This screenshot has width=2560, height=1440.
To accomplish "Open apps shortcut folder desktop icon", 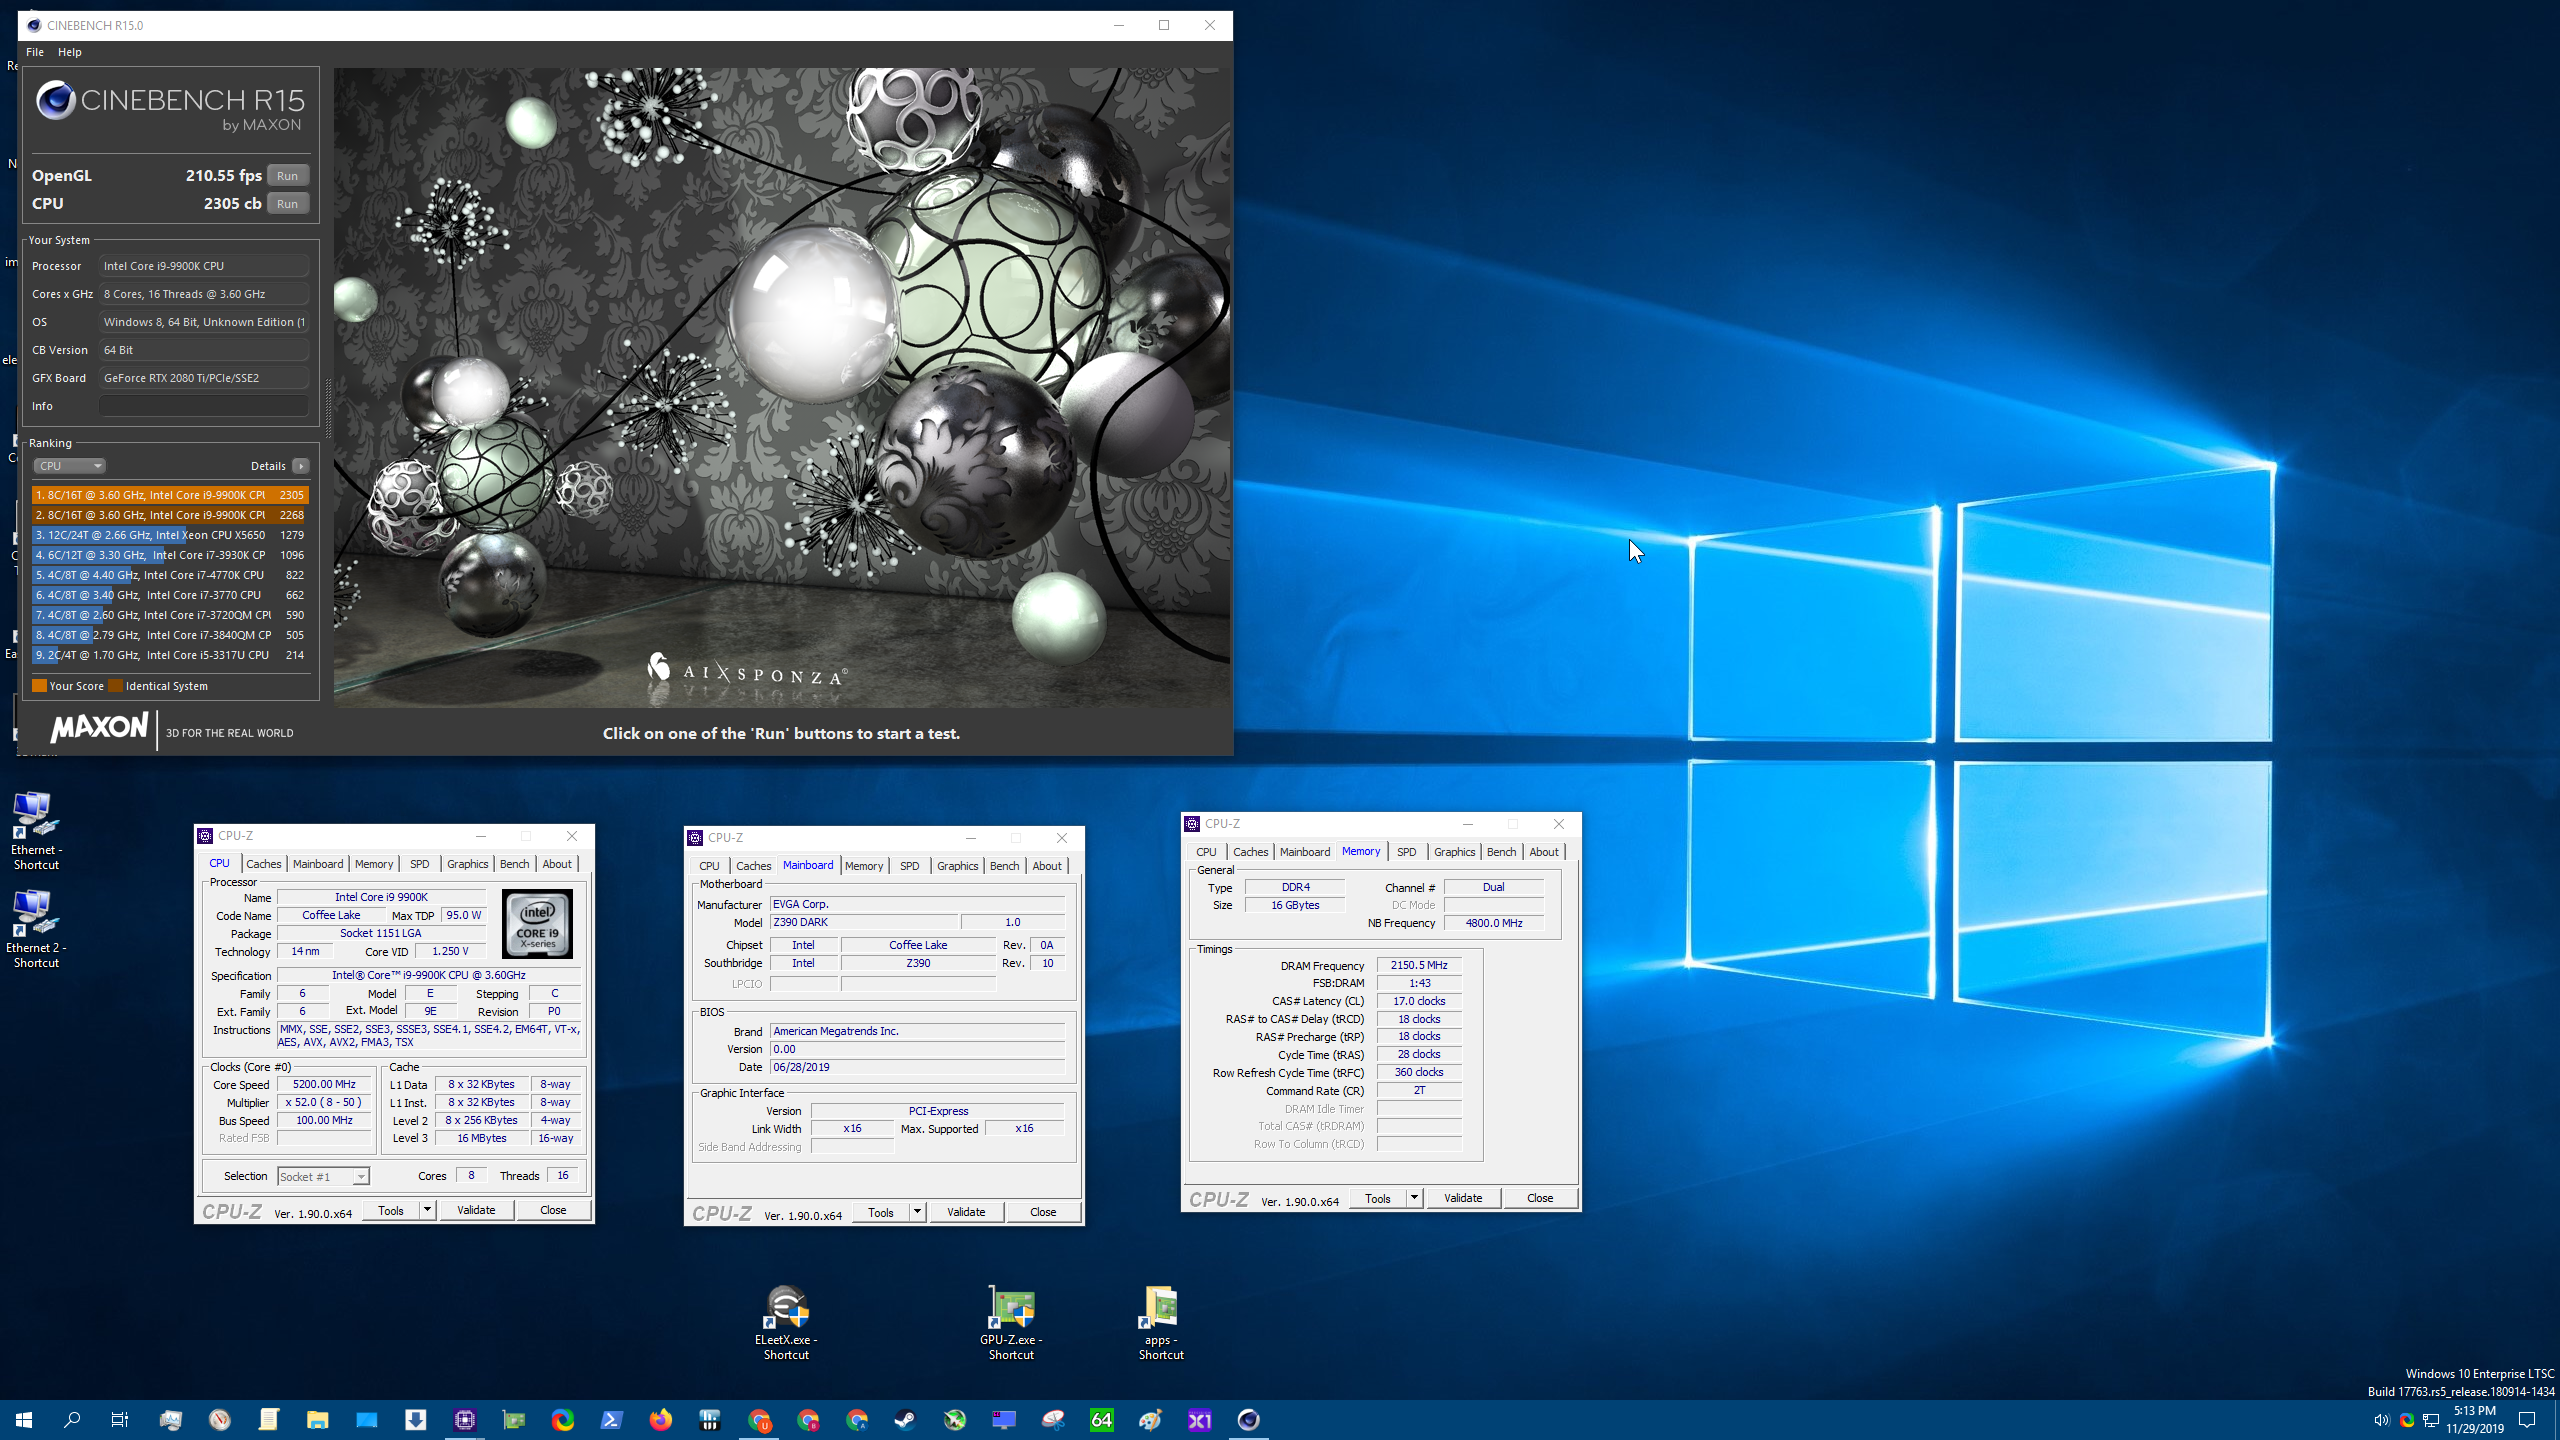I will 1161,1322.
